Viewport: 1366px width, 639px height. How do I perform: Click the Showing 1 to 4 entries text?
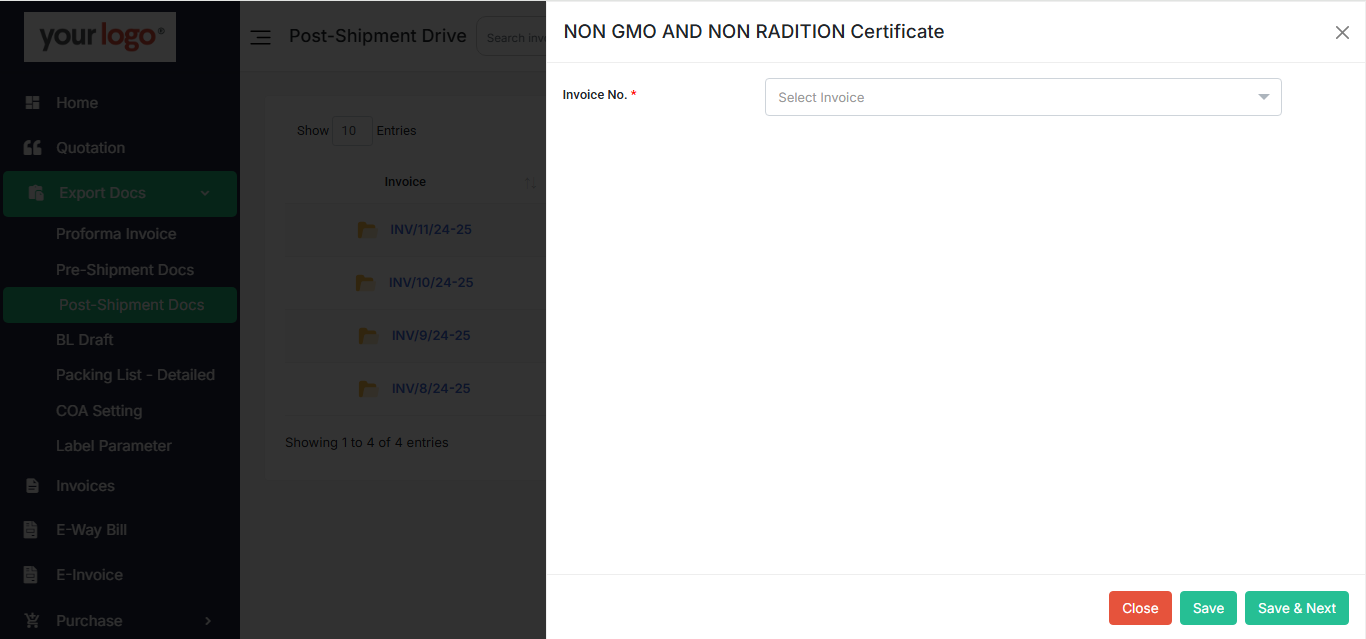point(367,443)
